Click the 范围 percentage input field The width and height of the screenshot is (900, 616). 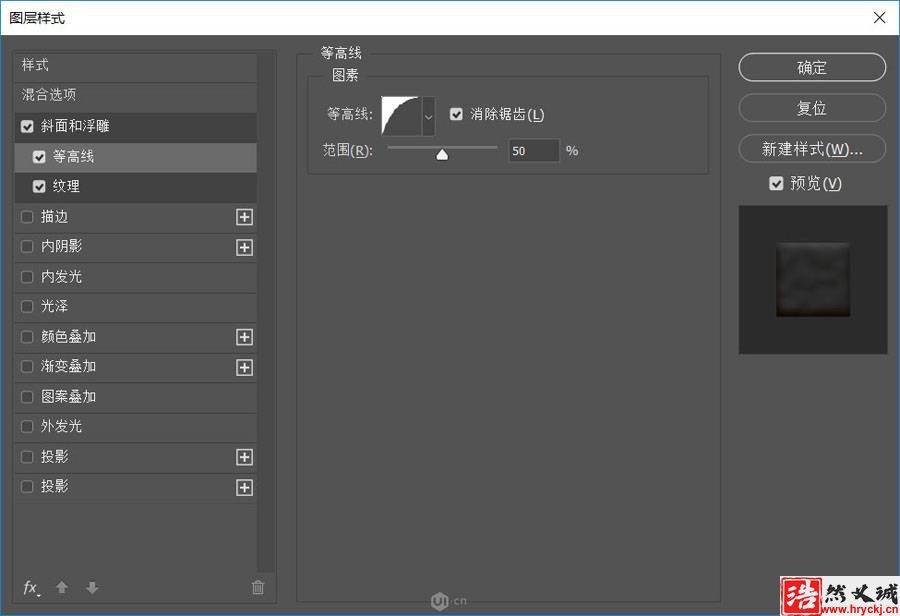coord(533,151)
